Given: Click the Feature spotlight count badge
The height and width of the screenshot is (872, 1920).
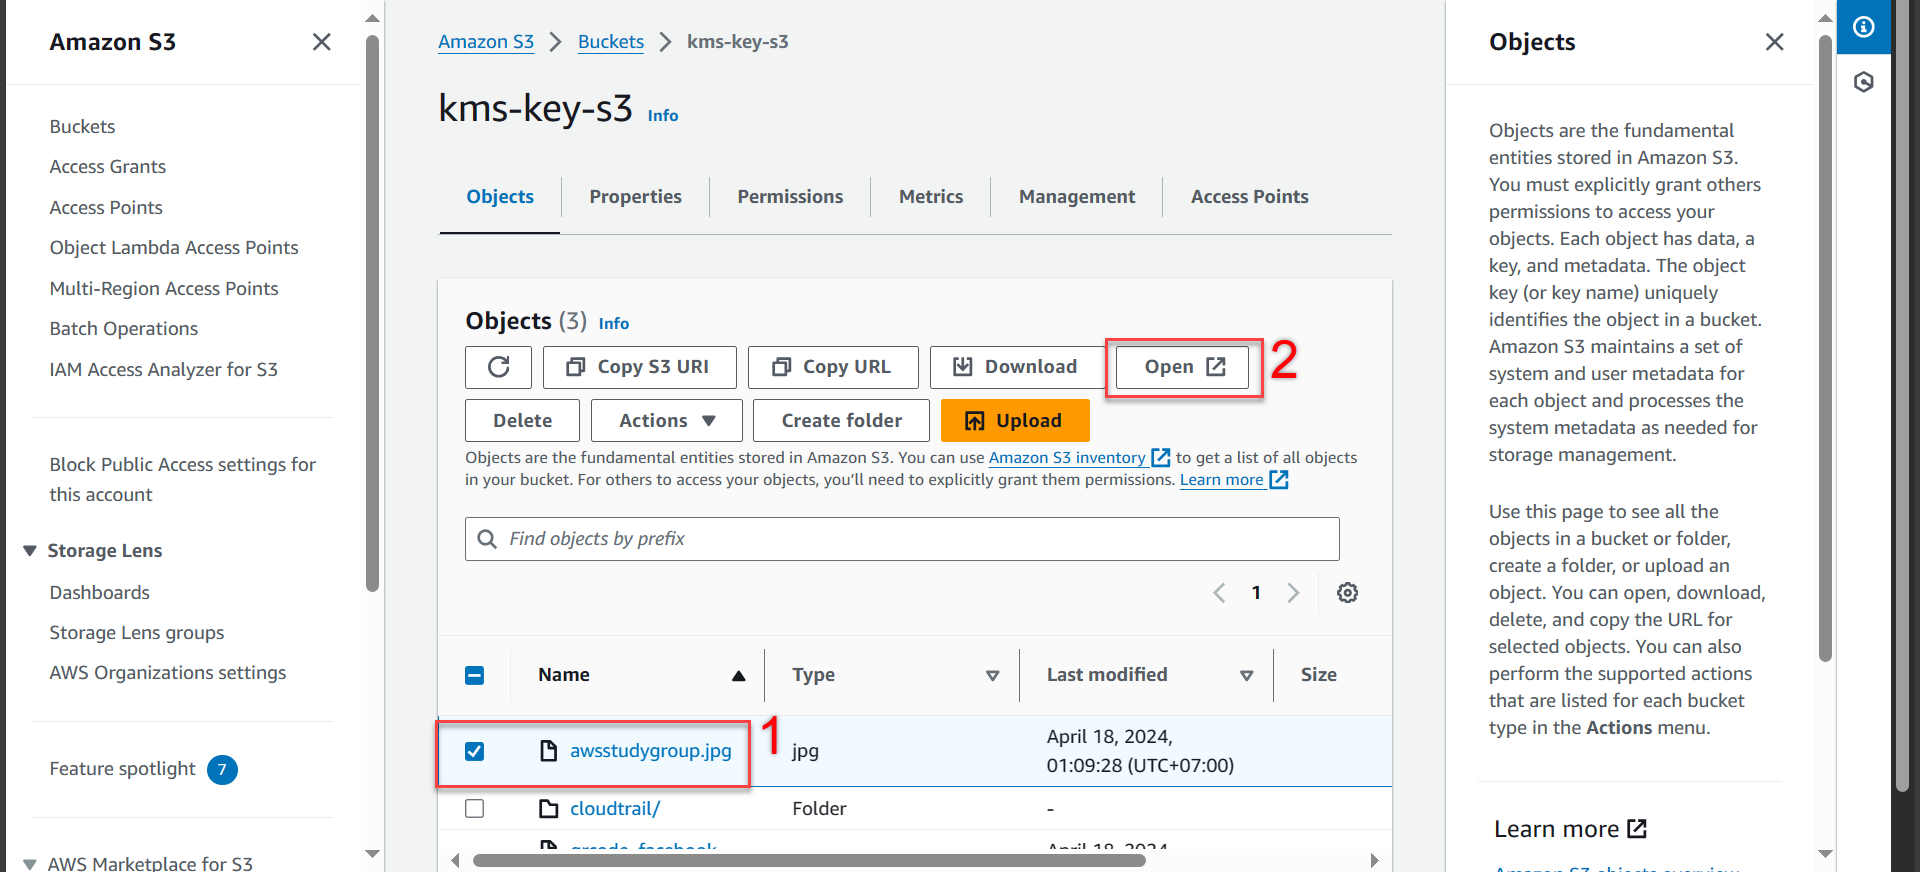Looking at the screenshot, I should click(222, 769).
